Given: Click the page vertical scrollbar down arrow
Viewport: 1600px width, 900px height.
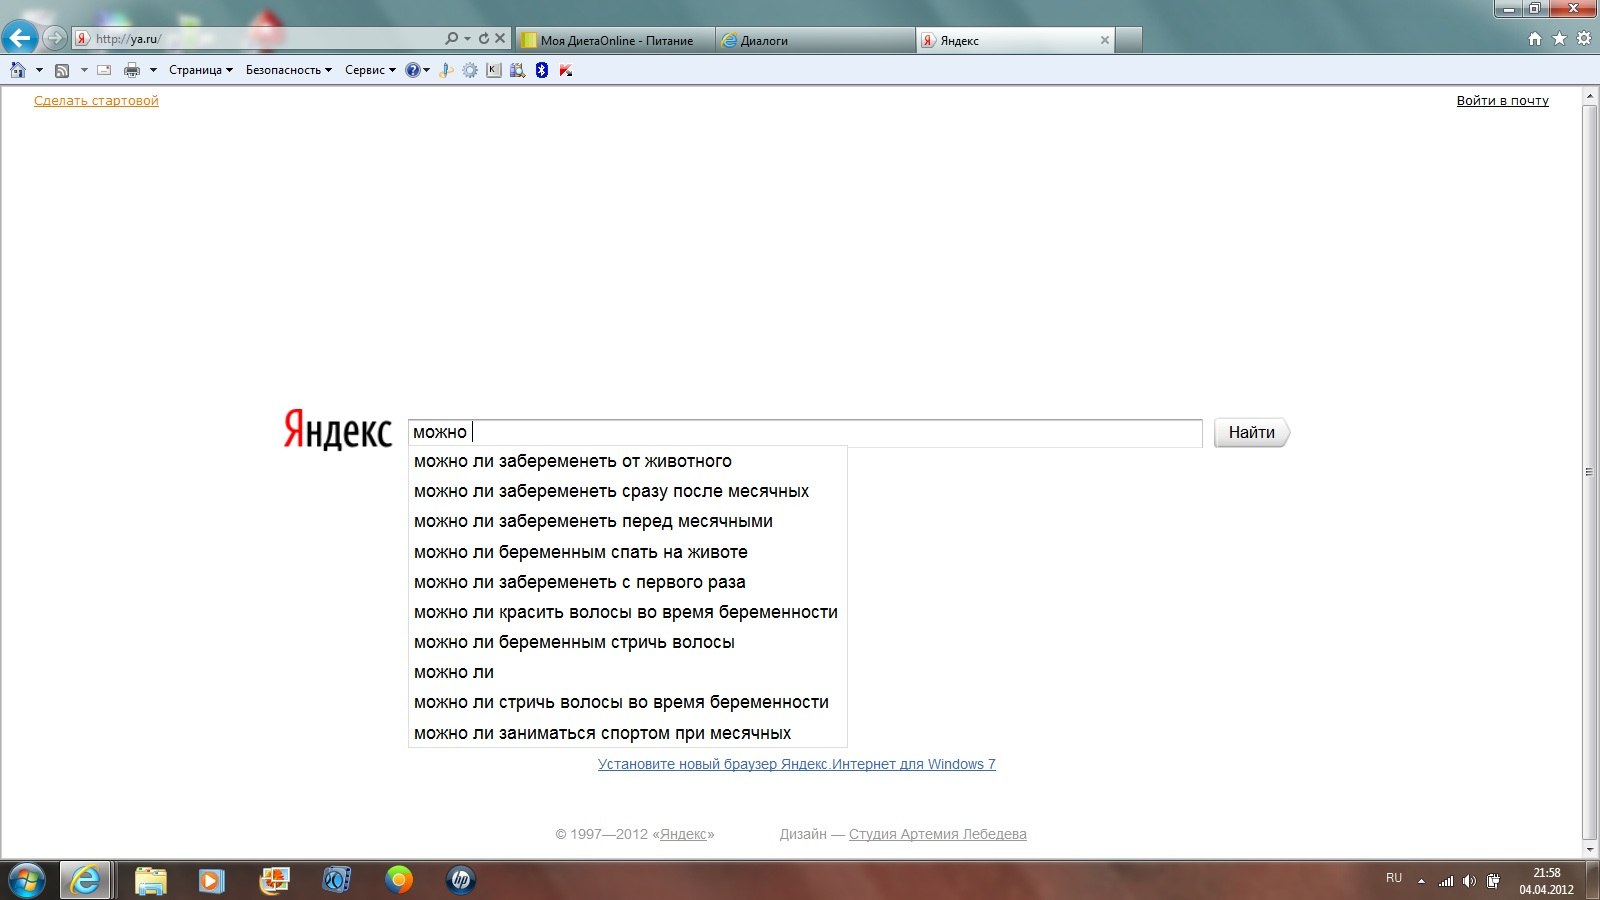Looking at the screenshot, I should 1589,849.
